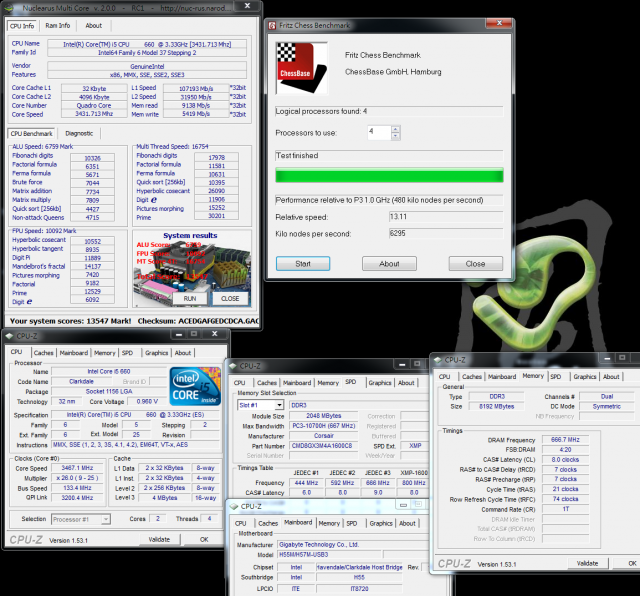
Task: Switch to Diagnostic tab in Nuclearus
Action: tap(79, 133)
